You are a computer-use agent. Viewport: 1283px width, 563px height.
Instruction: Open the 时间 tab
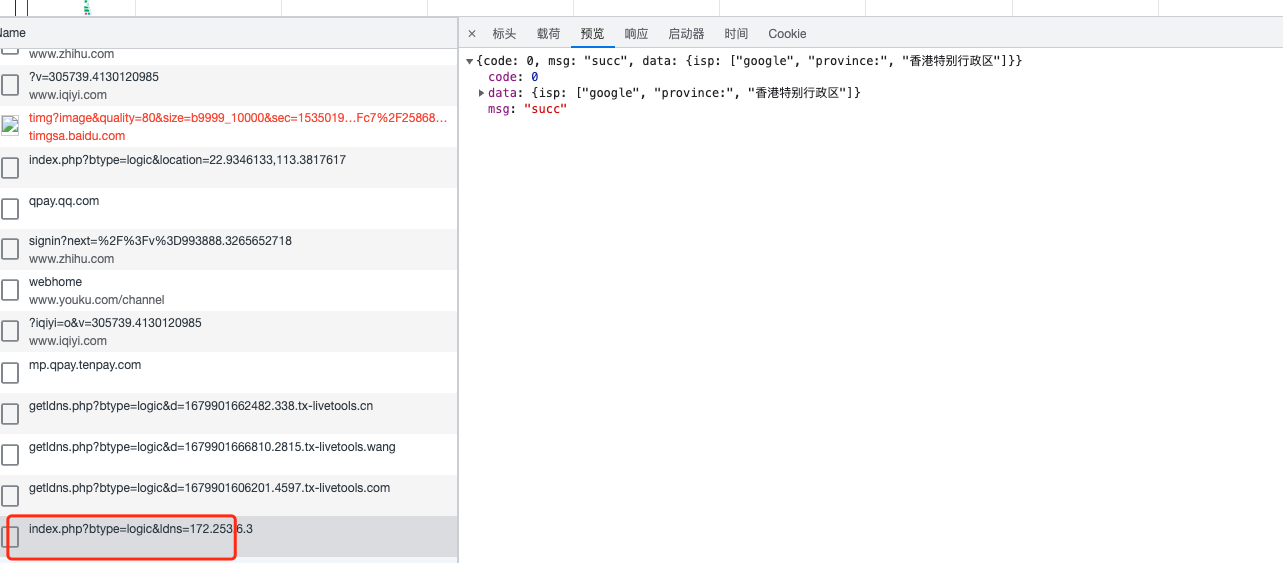click(736, 34)
